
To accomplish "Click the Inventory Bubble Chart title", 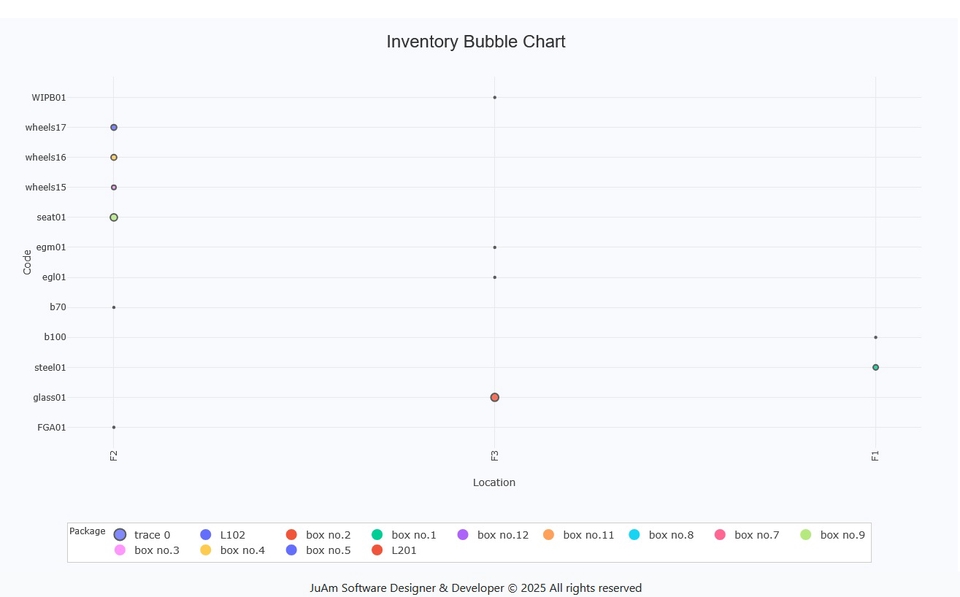I will (x=476, y=42).
